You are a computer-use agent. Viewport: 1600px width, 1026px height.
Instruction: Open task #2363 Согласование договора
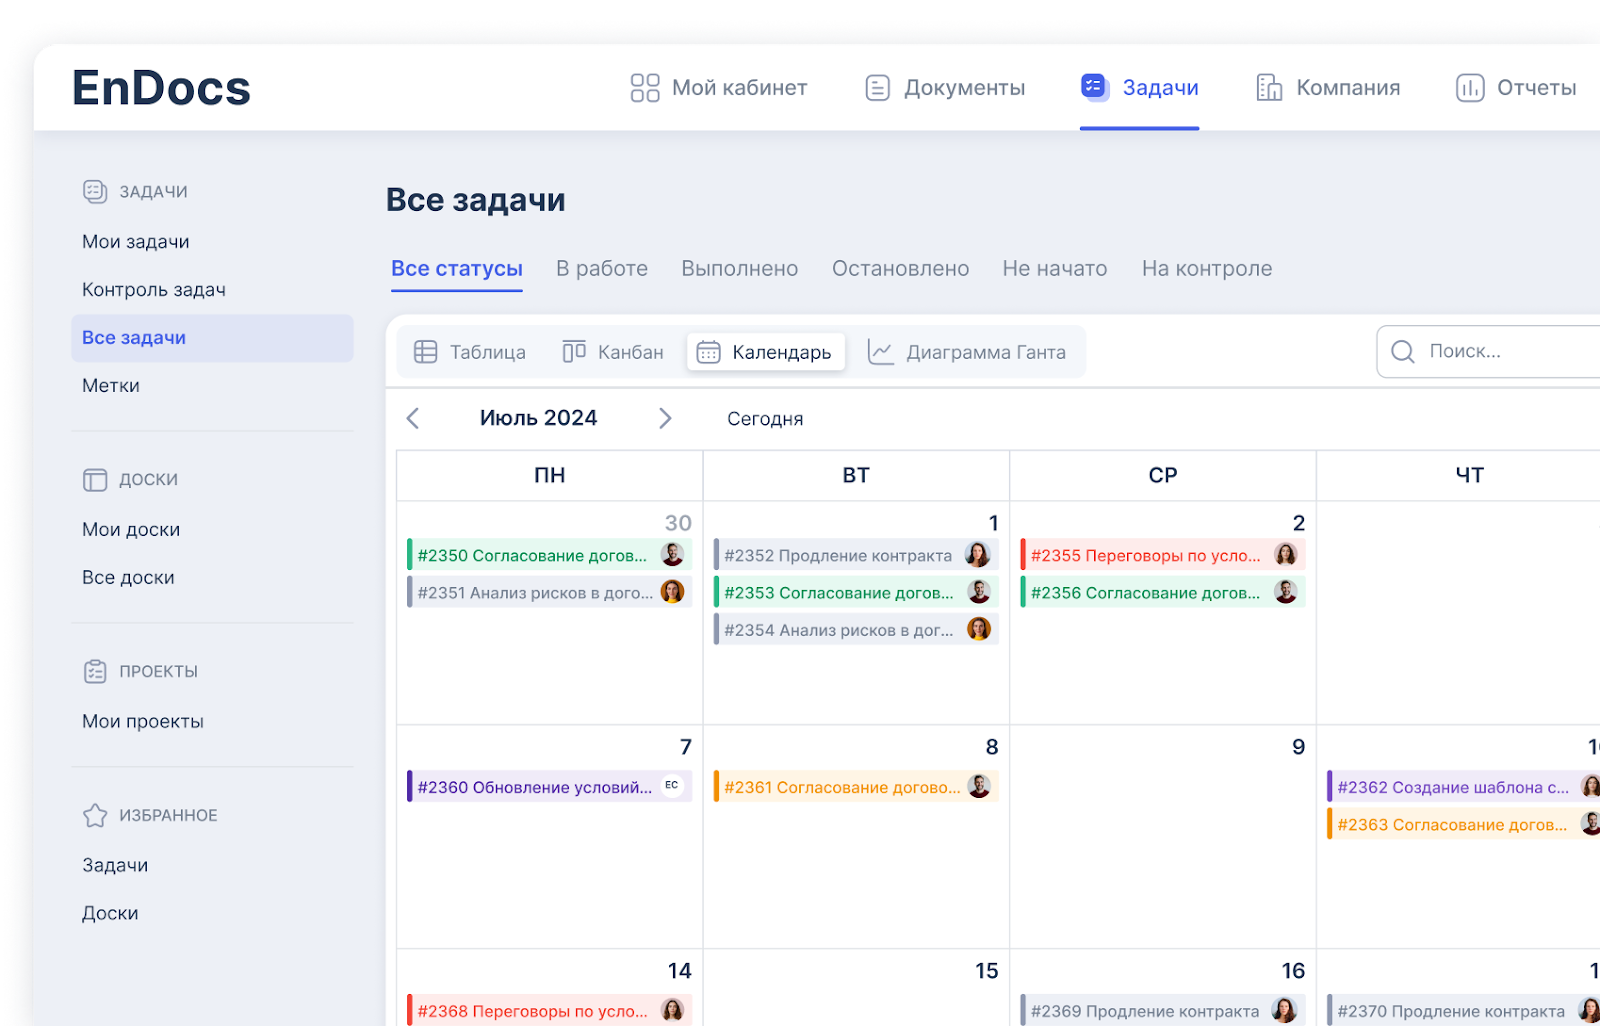tap(1463, 824)
